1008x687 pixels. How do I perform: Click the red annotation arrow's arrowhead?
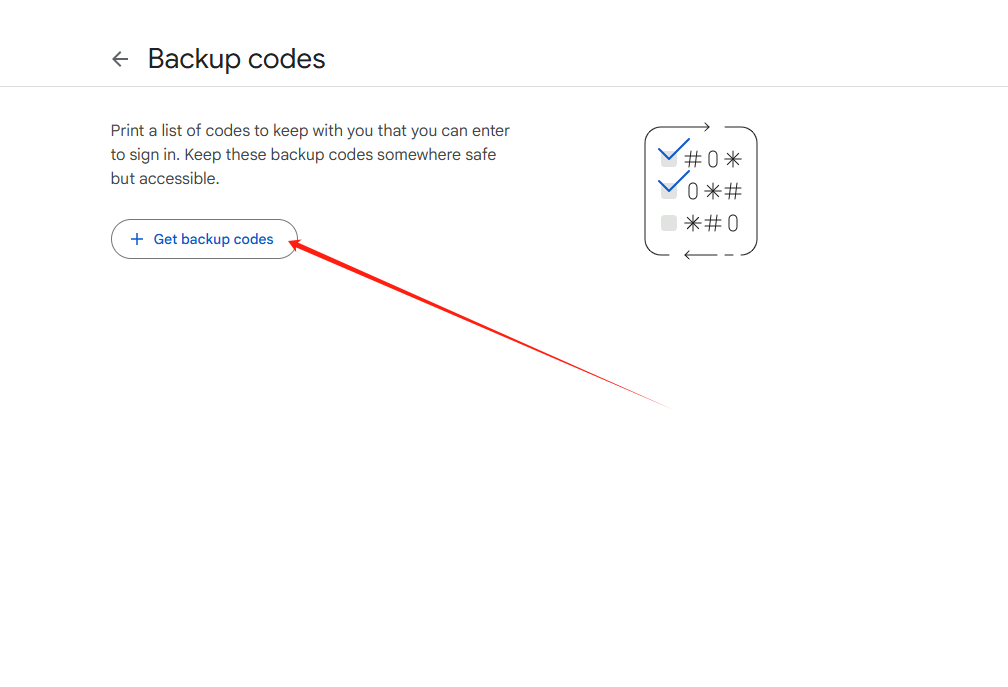pos(297,243)
